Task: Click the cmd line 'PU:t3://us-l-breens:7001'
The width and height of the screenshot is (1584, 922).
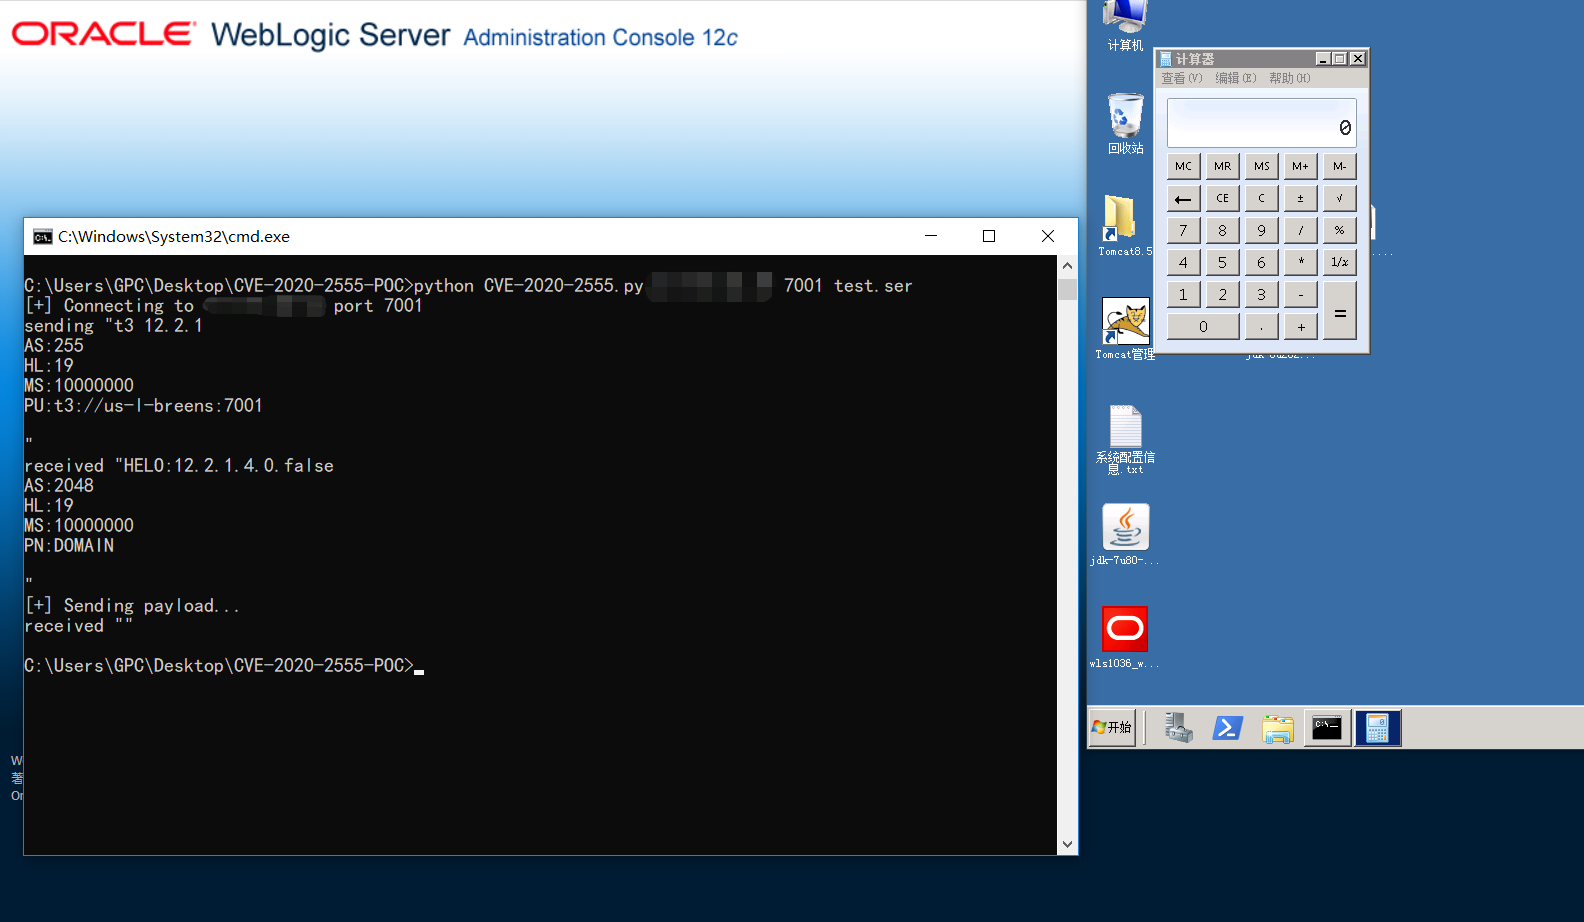Action: coord(144,406)
